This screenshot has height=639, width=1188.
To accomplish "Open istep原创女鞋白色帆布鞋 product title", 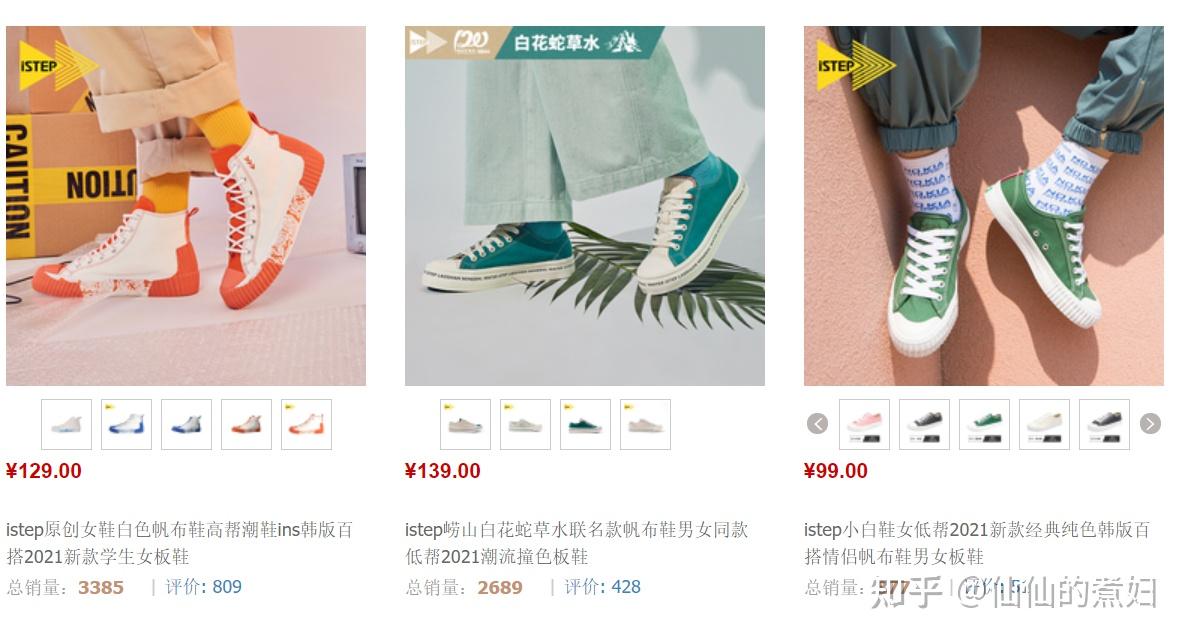I will click(180, 543).
